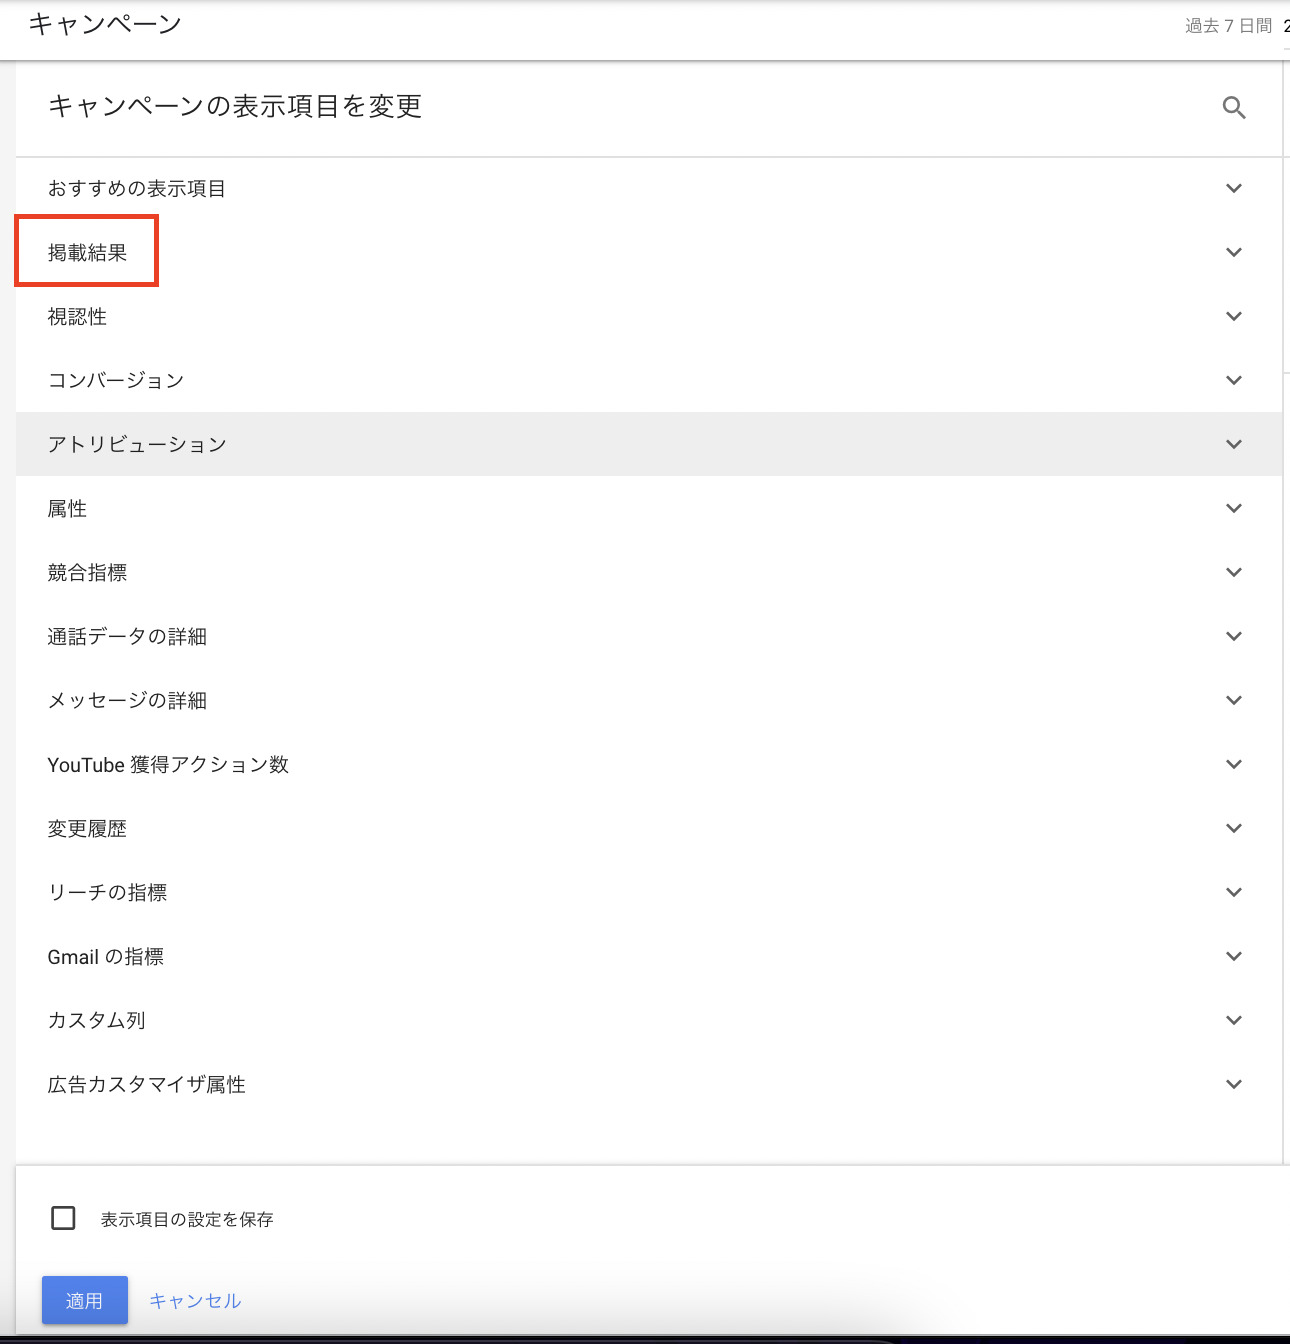Expand the 属性 chevron arrow
The image size is (1290, 1344).
[1234, 508]
